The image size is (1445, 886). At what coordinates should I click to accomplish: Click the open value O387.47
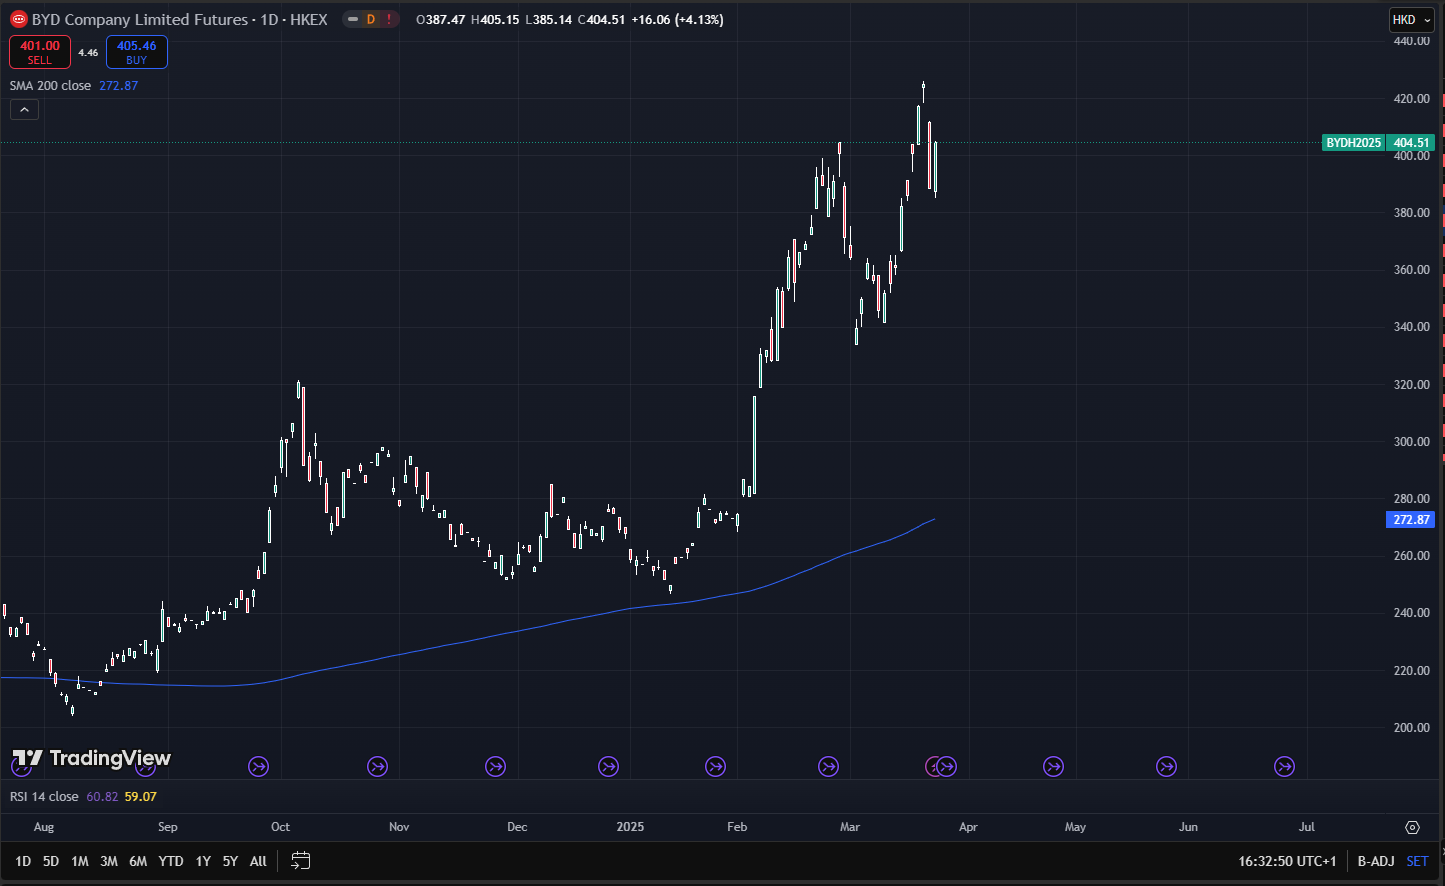(441, 19)
